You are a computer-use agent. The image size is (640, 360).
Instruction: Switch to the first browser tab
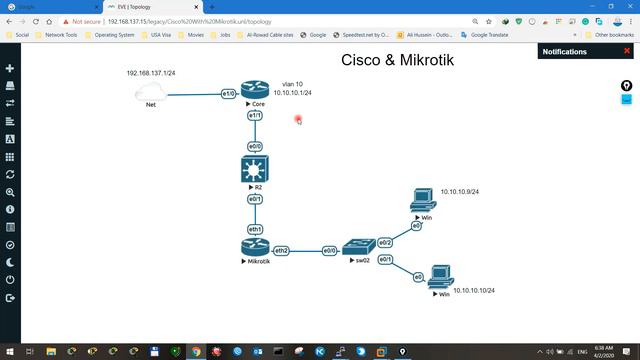52,7
